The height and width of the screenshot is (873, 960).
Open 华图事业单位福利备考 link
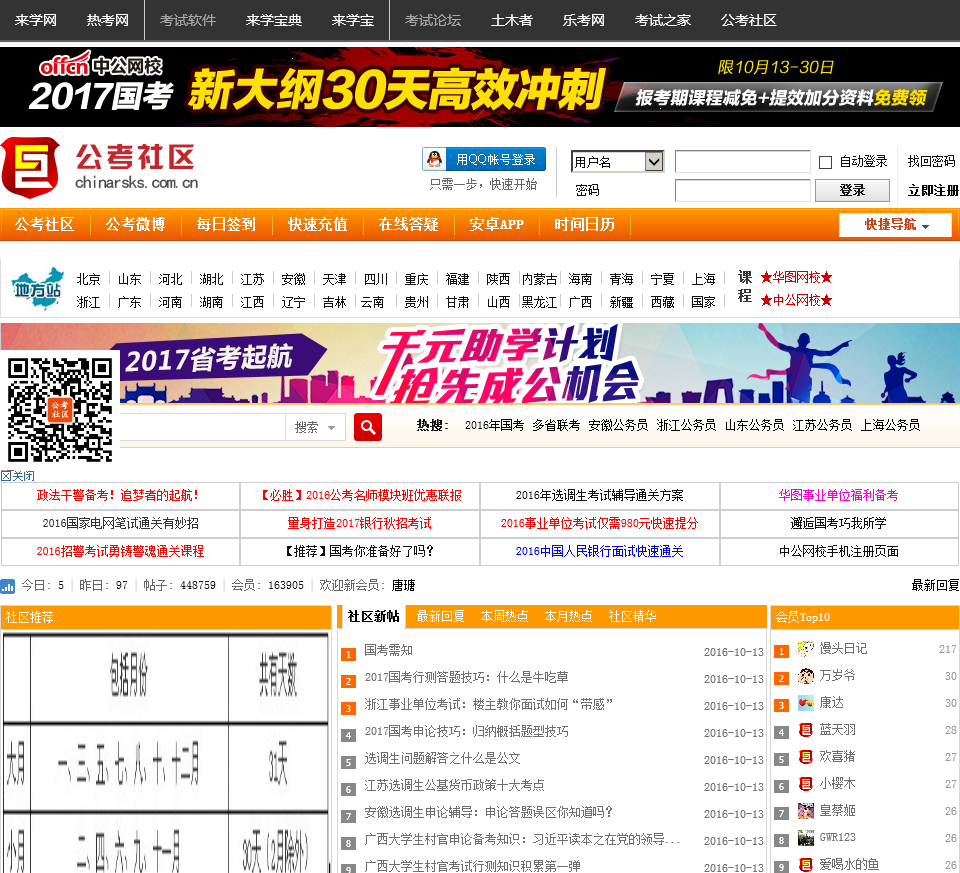coord(838,495)
